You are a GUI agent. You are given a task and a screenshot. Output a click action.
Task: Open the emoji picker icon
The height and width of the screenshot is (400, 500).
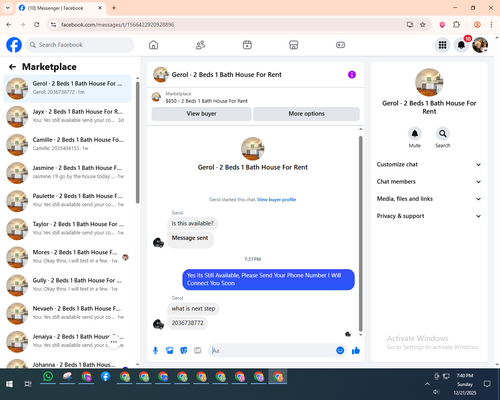coord(340,350)
